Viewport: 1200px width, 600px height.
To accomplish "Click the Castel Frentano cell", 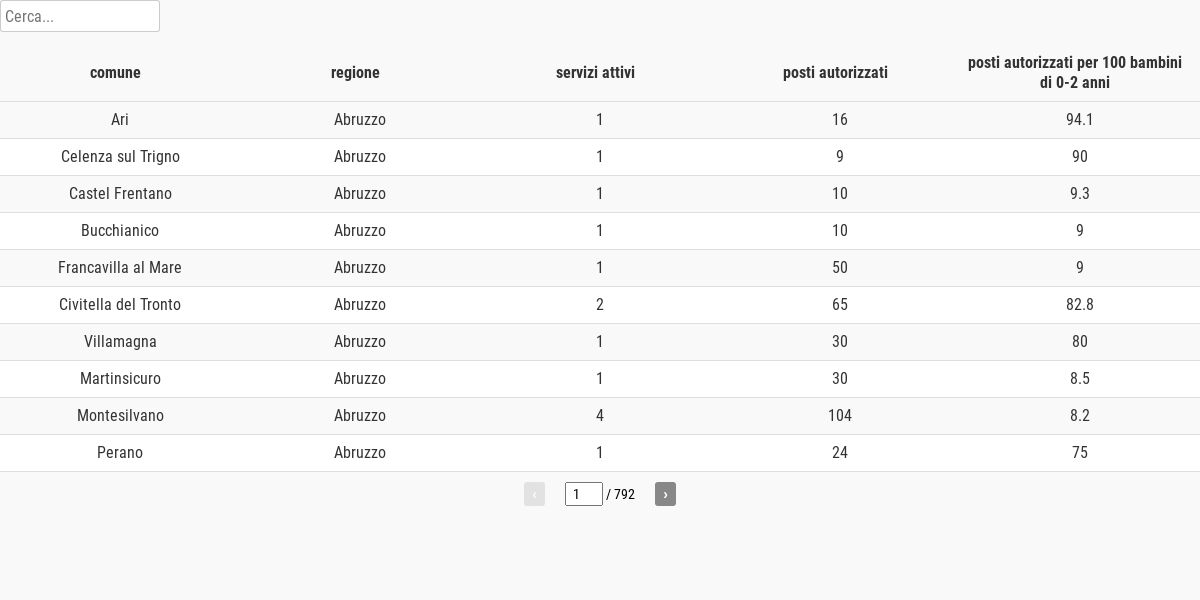I will click(x=120, y=194).
